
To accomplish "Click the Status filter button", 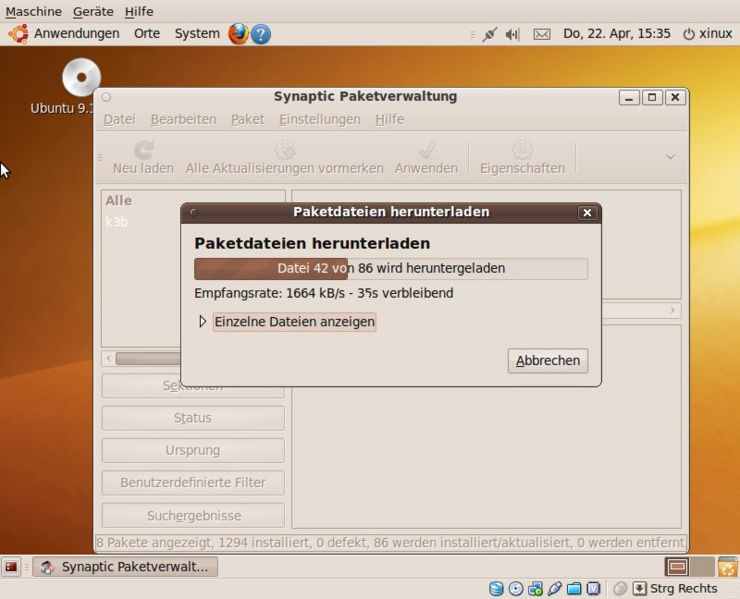I will coord(193,418).
